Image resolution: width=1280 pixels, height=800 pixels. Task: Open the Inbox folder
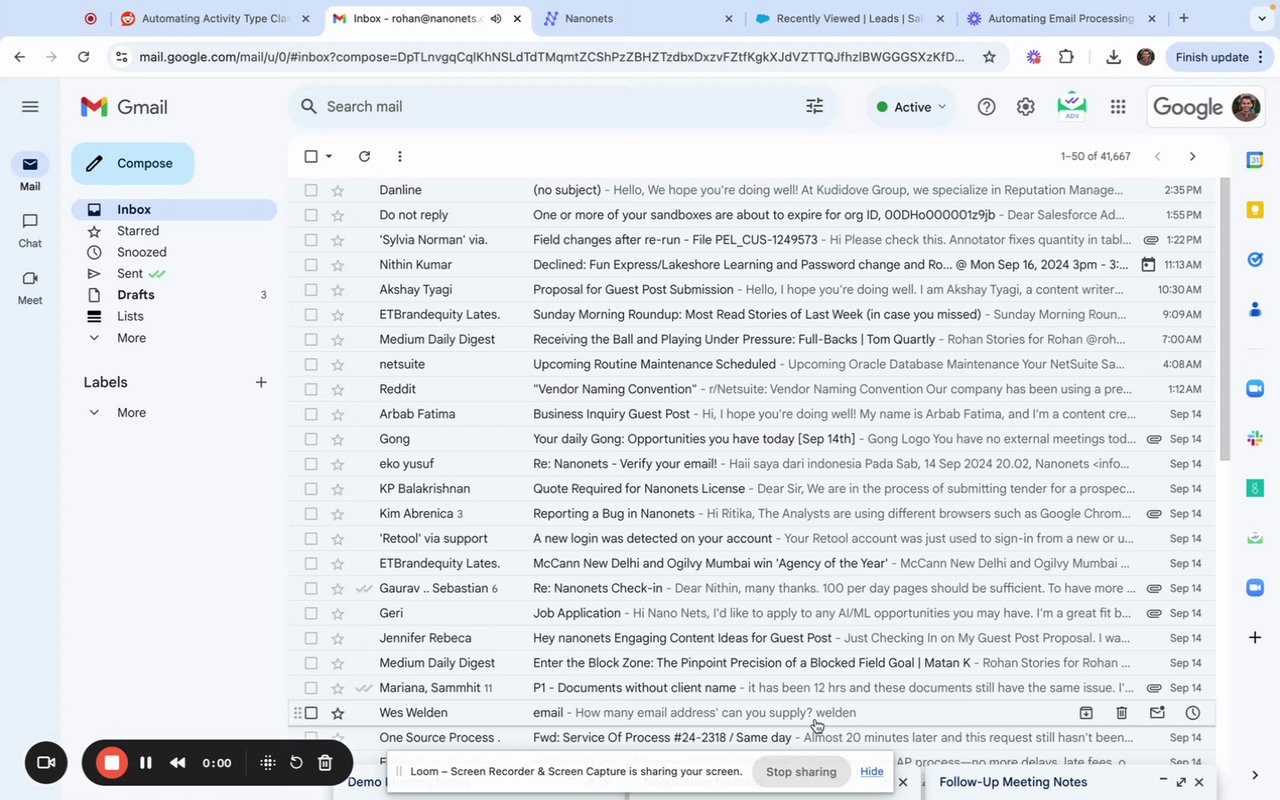[x=174, y=210]
